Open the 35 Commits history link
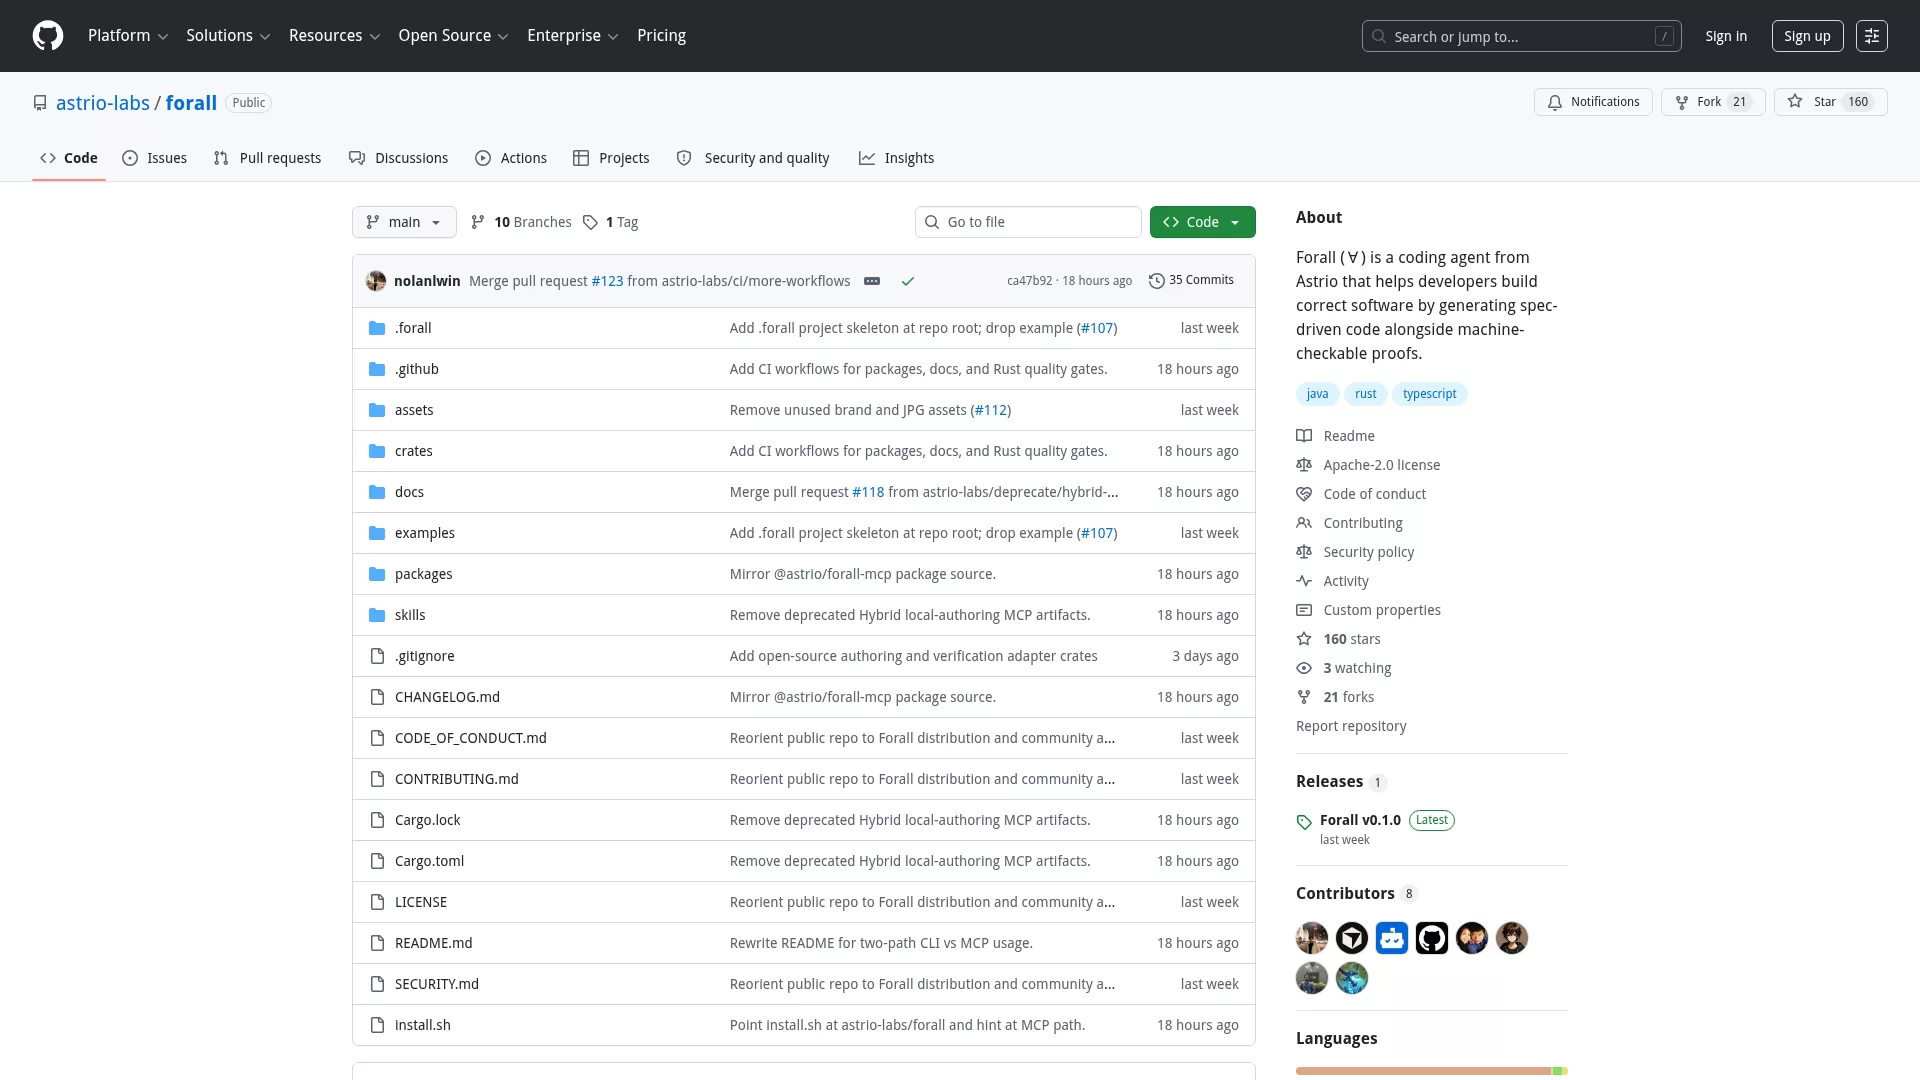Viewport: 1920px width, 1080px height. click(x=1192, y=281)
